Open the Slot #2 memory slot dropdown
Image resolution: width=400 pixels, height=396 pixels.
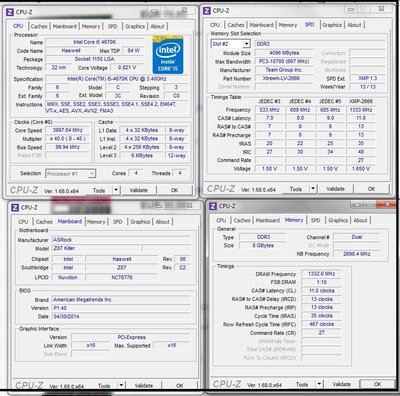tap(246, 44)
